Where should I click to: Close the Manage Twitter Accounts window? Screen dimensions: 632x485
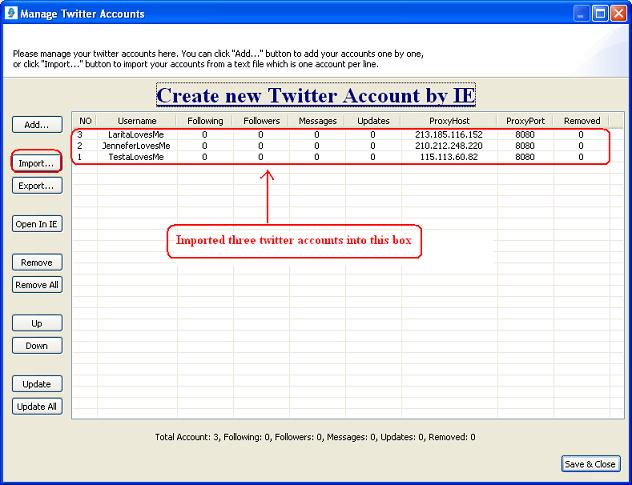tap(618, 14)
